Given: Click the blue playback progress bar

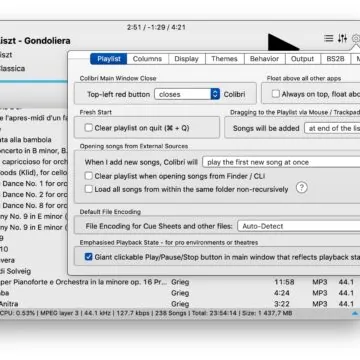Looking at the screenshot, I should [x=33, y=81].
